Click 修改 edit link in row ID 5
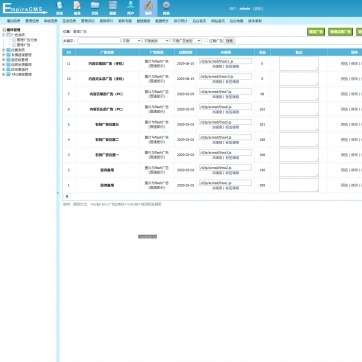Screen dimensions: 362x362 click(x=354, y=124)
